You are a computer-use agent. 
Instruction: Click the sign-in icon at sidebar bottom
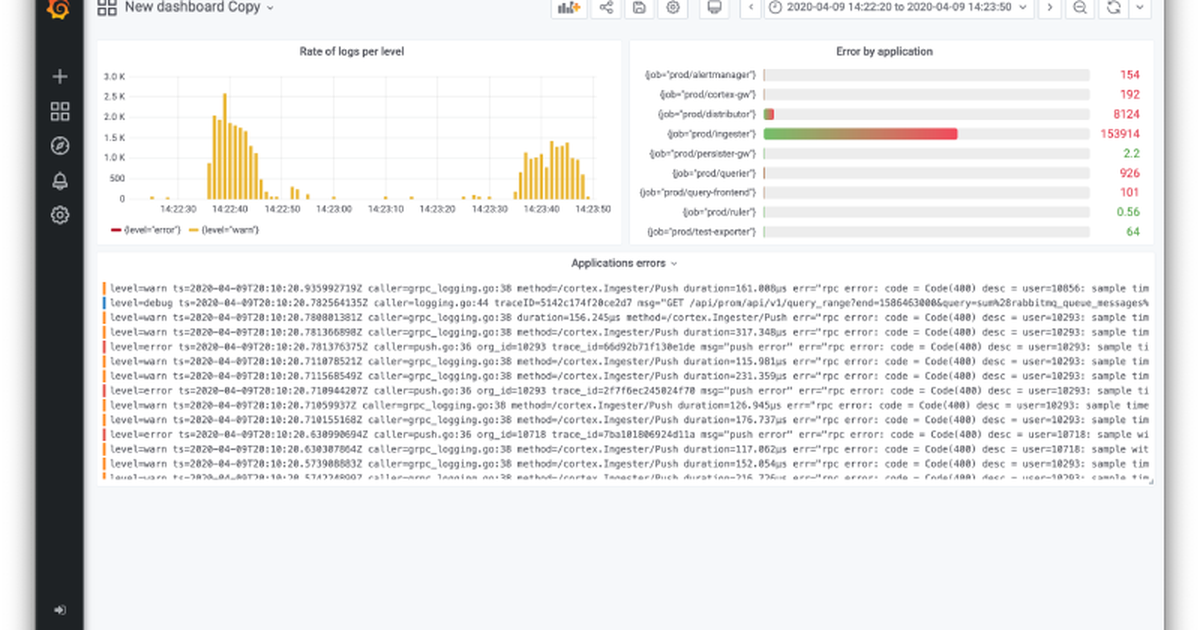pos(60,609)
